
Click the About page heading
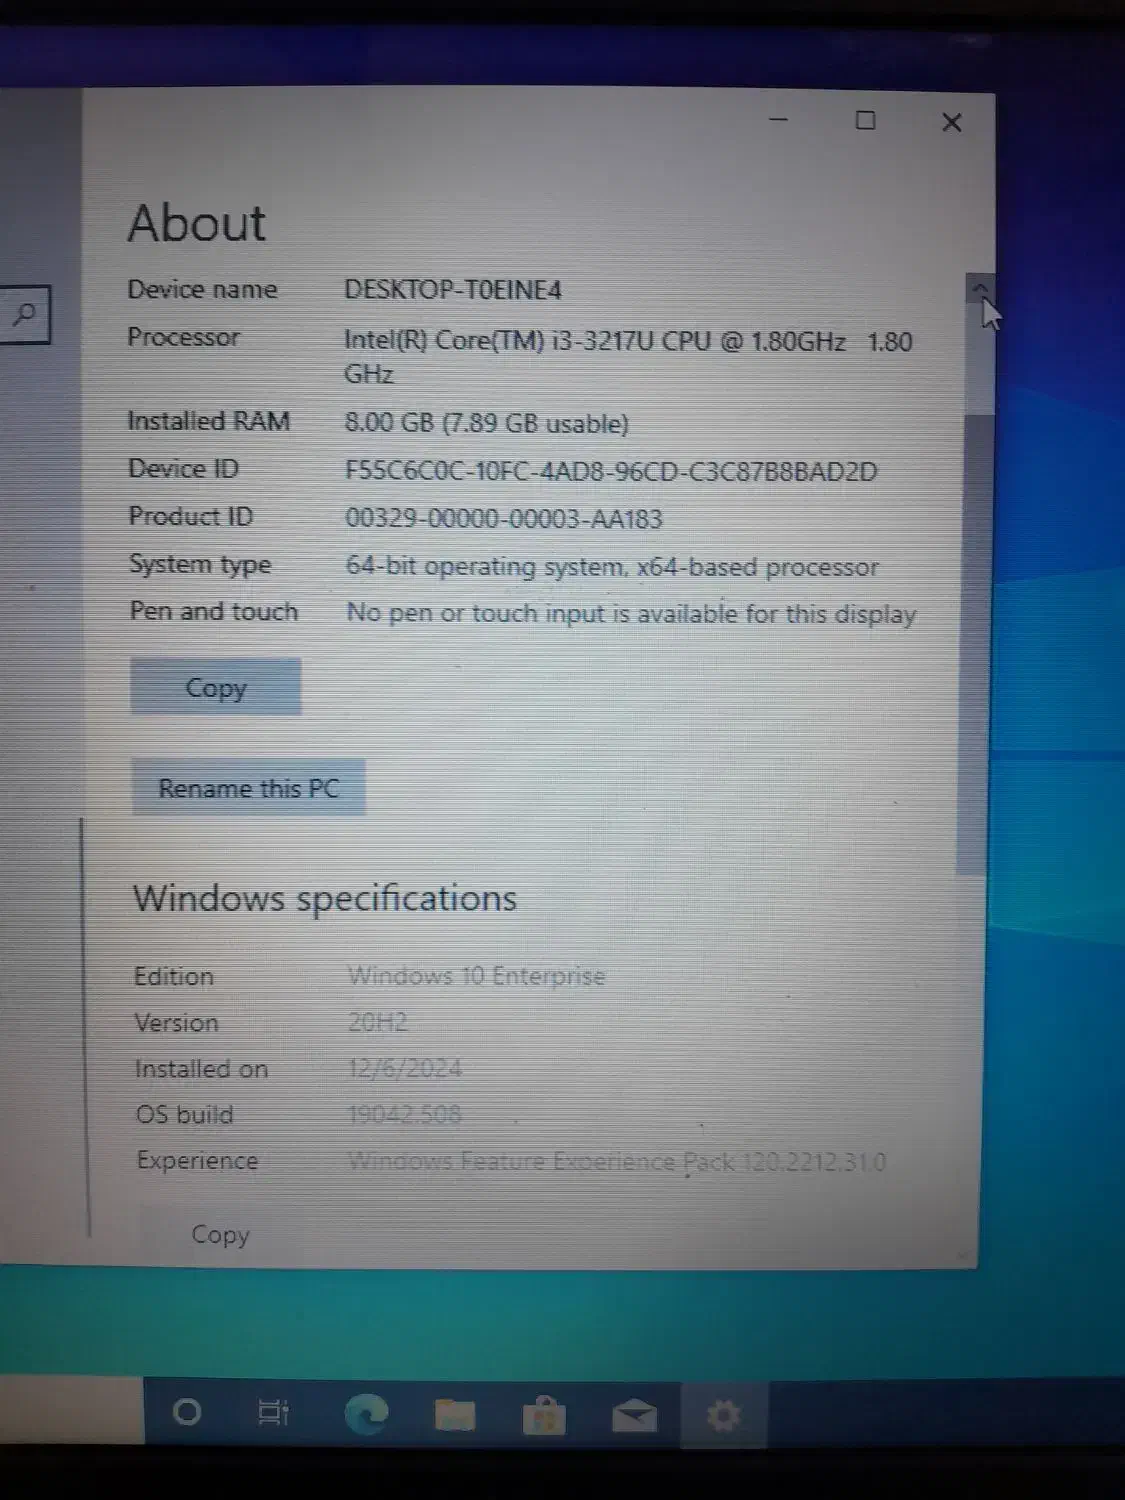point(196,223)
